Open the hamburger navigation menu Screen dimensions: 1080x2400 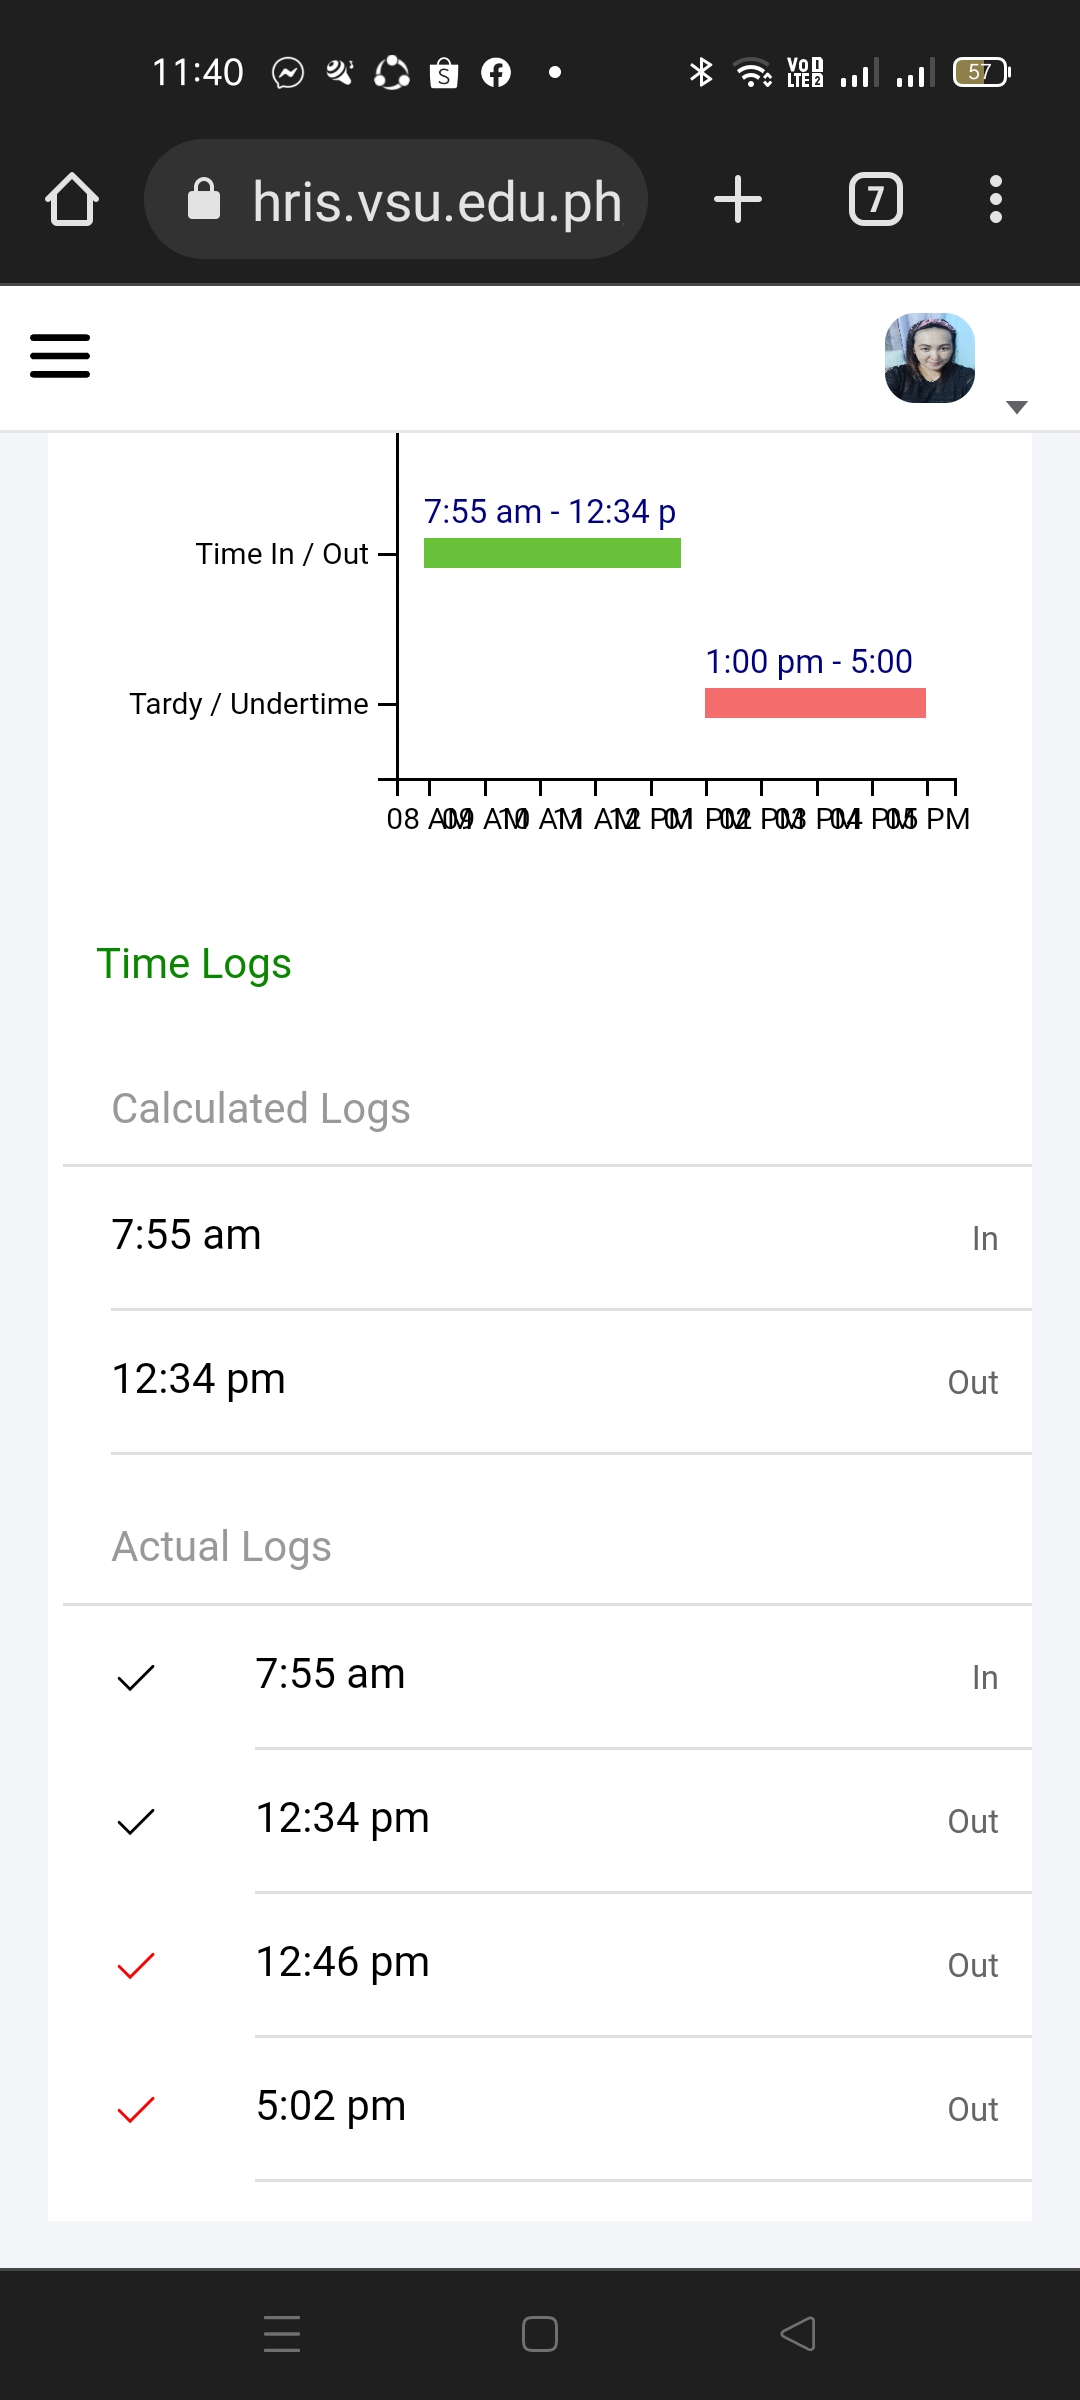click(x=60, y=356)
